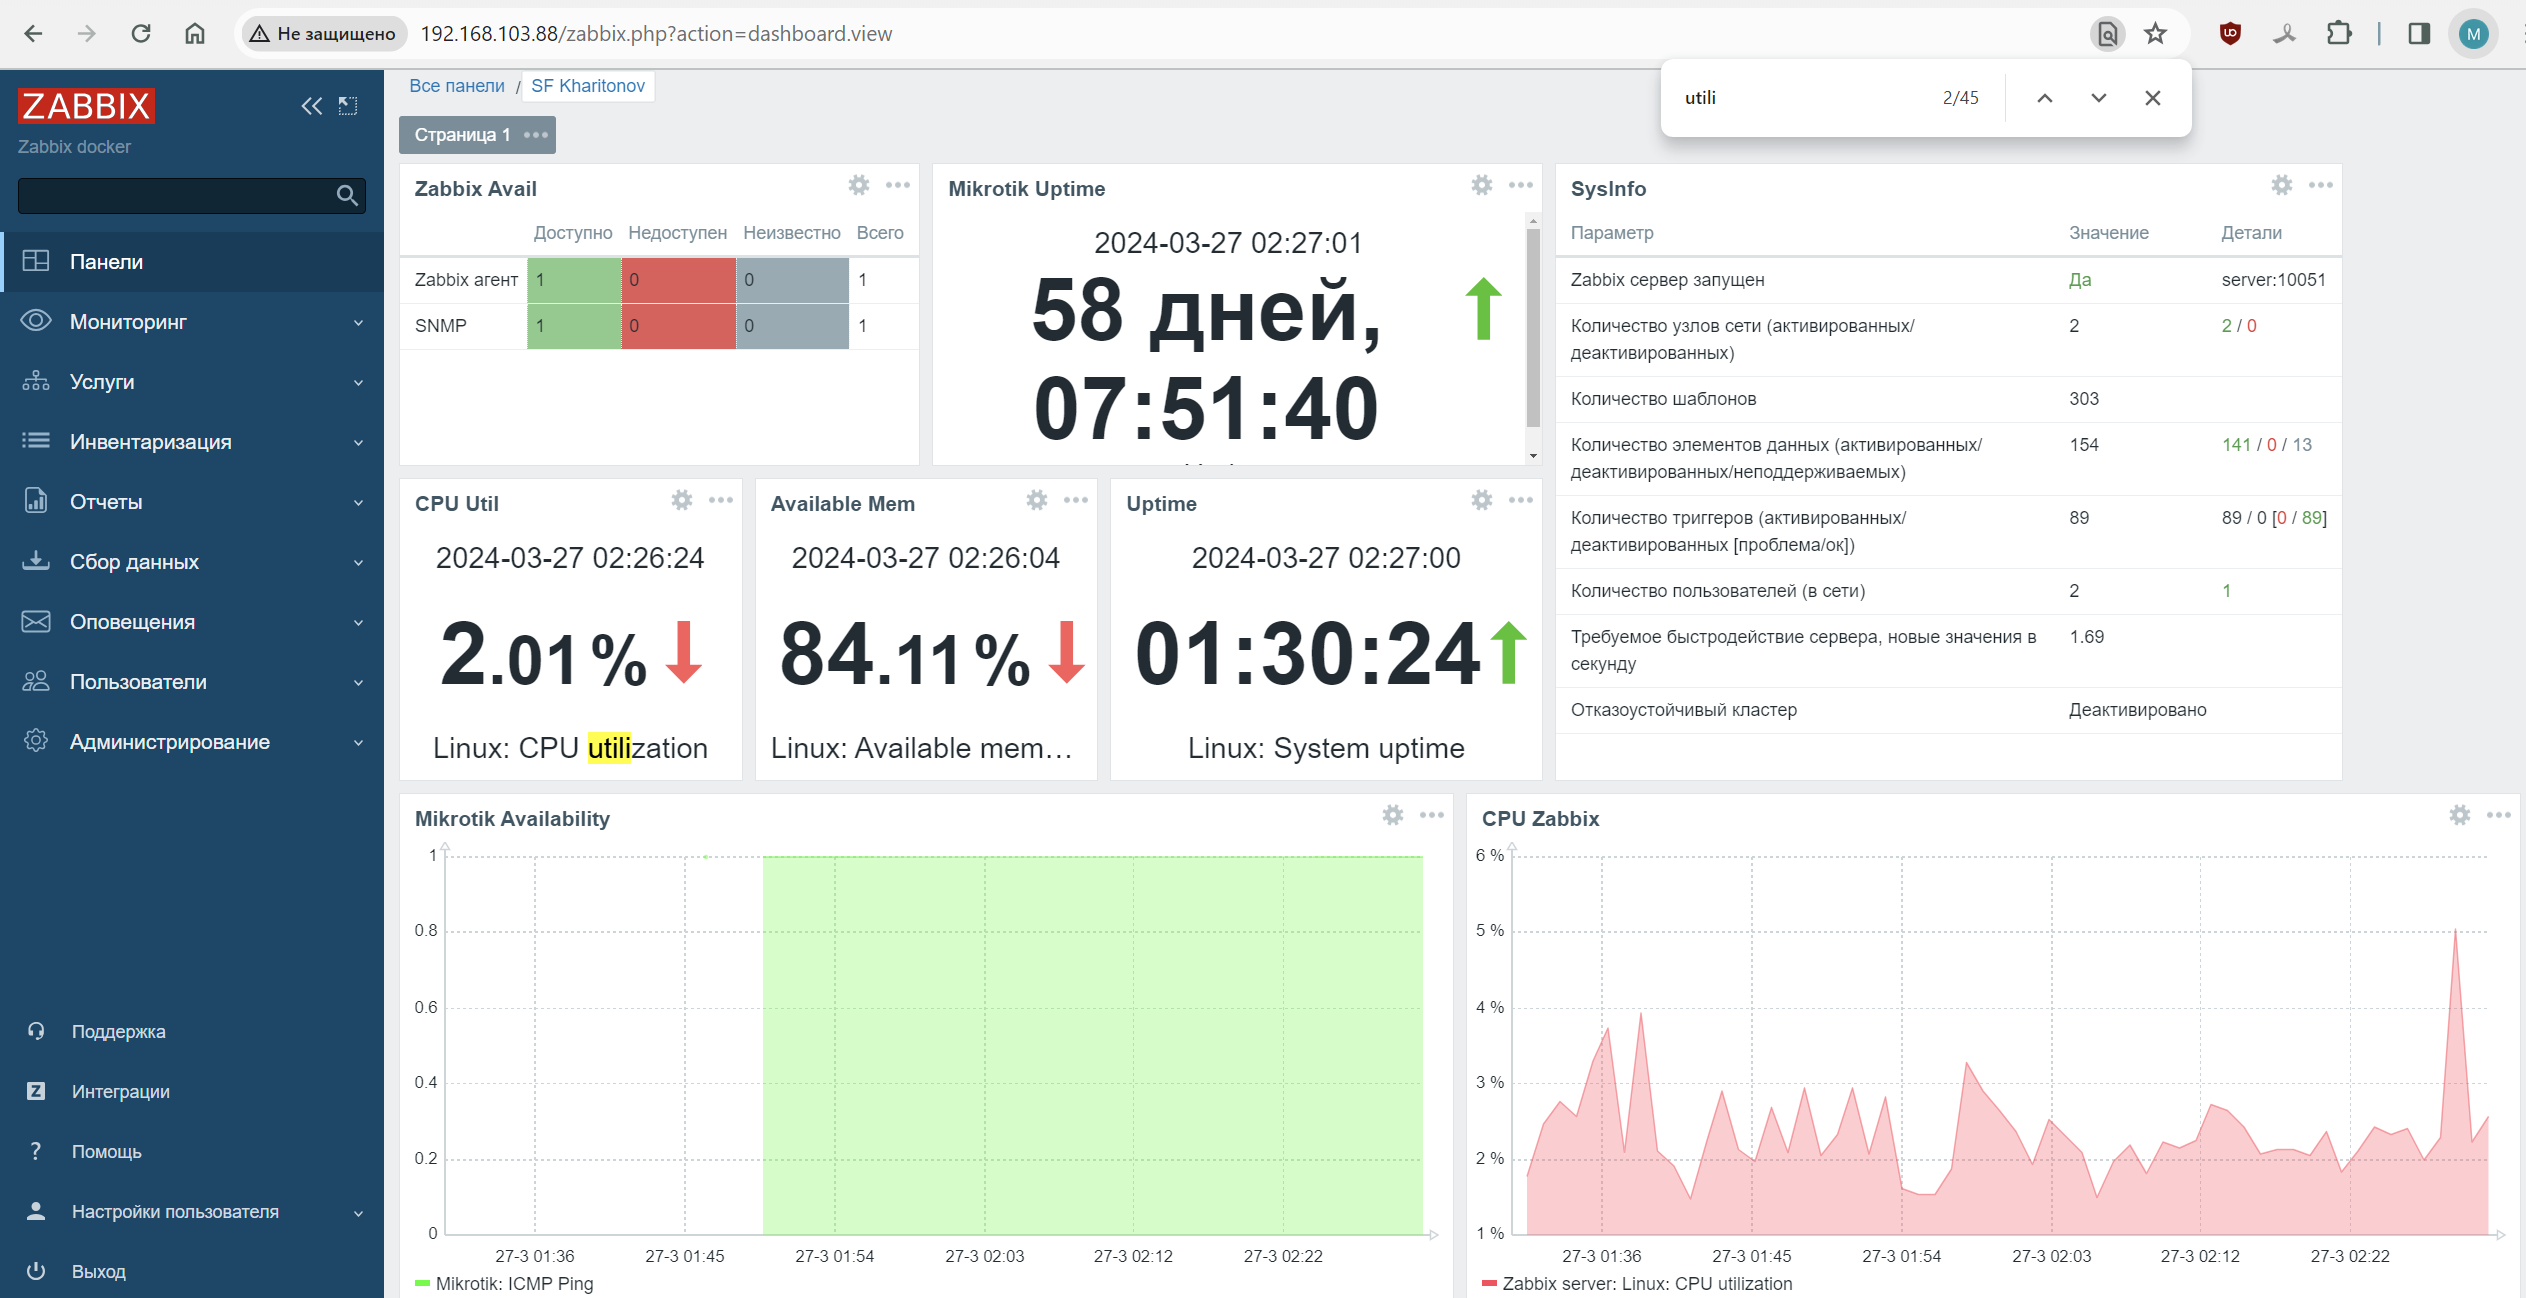Open three-dot menu of SysInfo widget
Screen dimensions: 2526x1298
point(2320,185)
